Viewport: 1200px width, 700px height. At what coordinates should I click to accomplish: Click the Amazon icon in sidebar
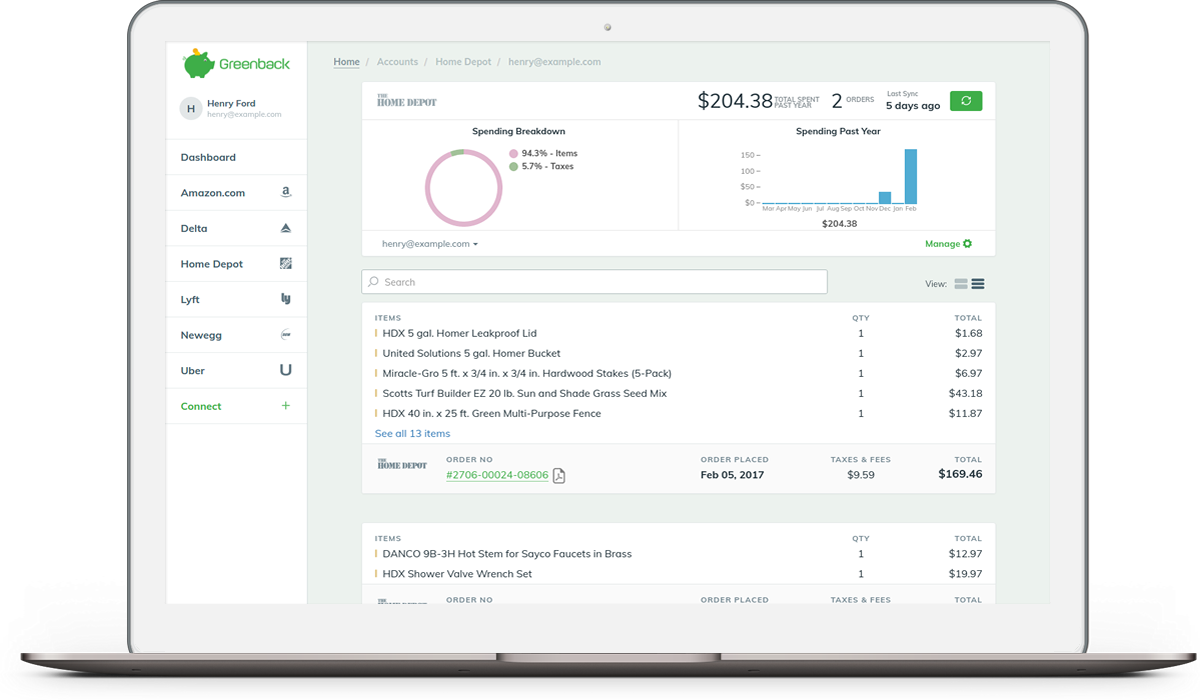(x=286, y=192)
